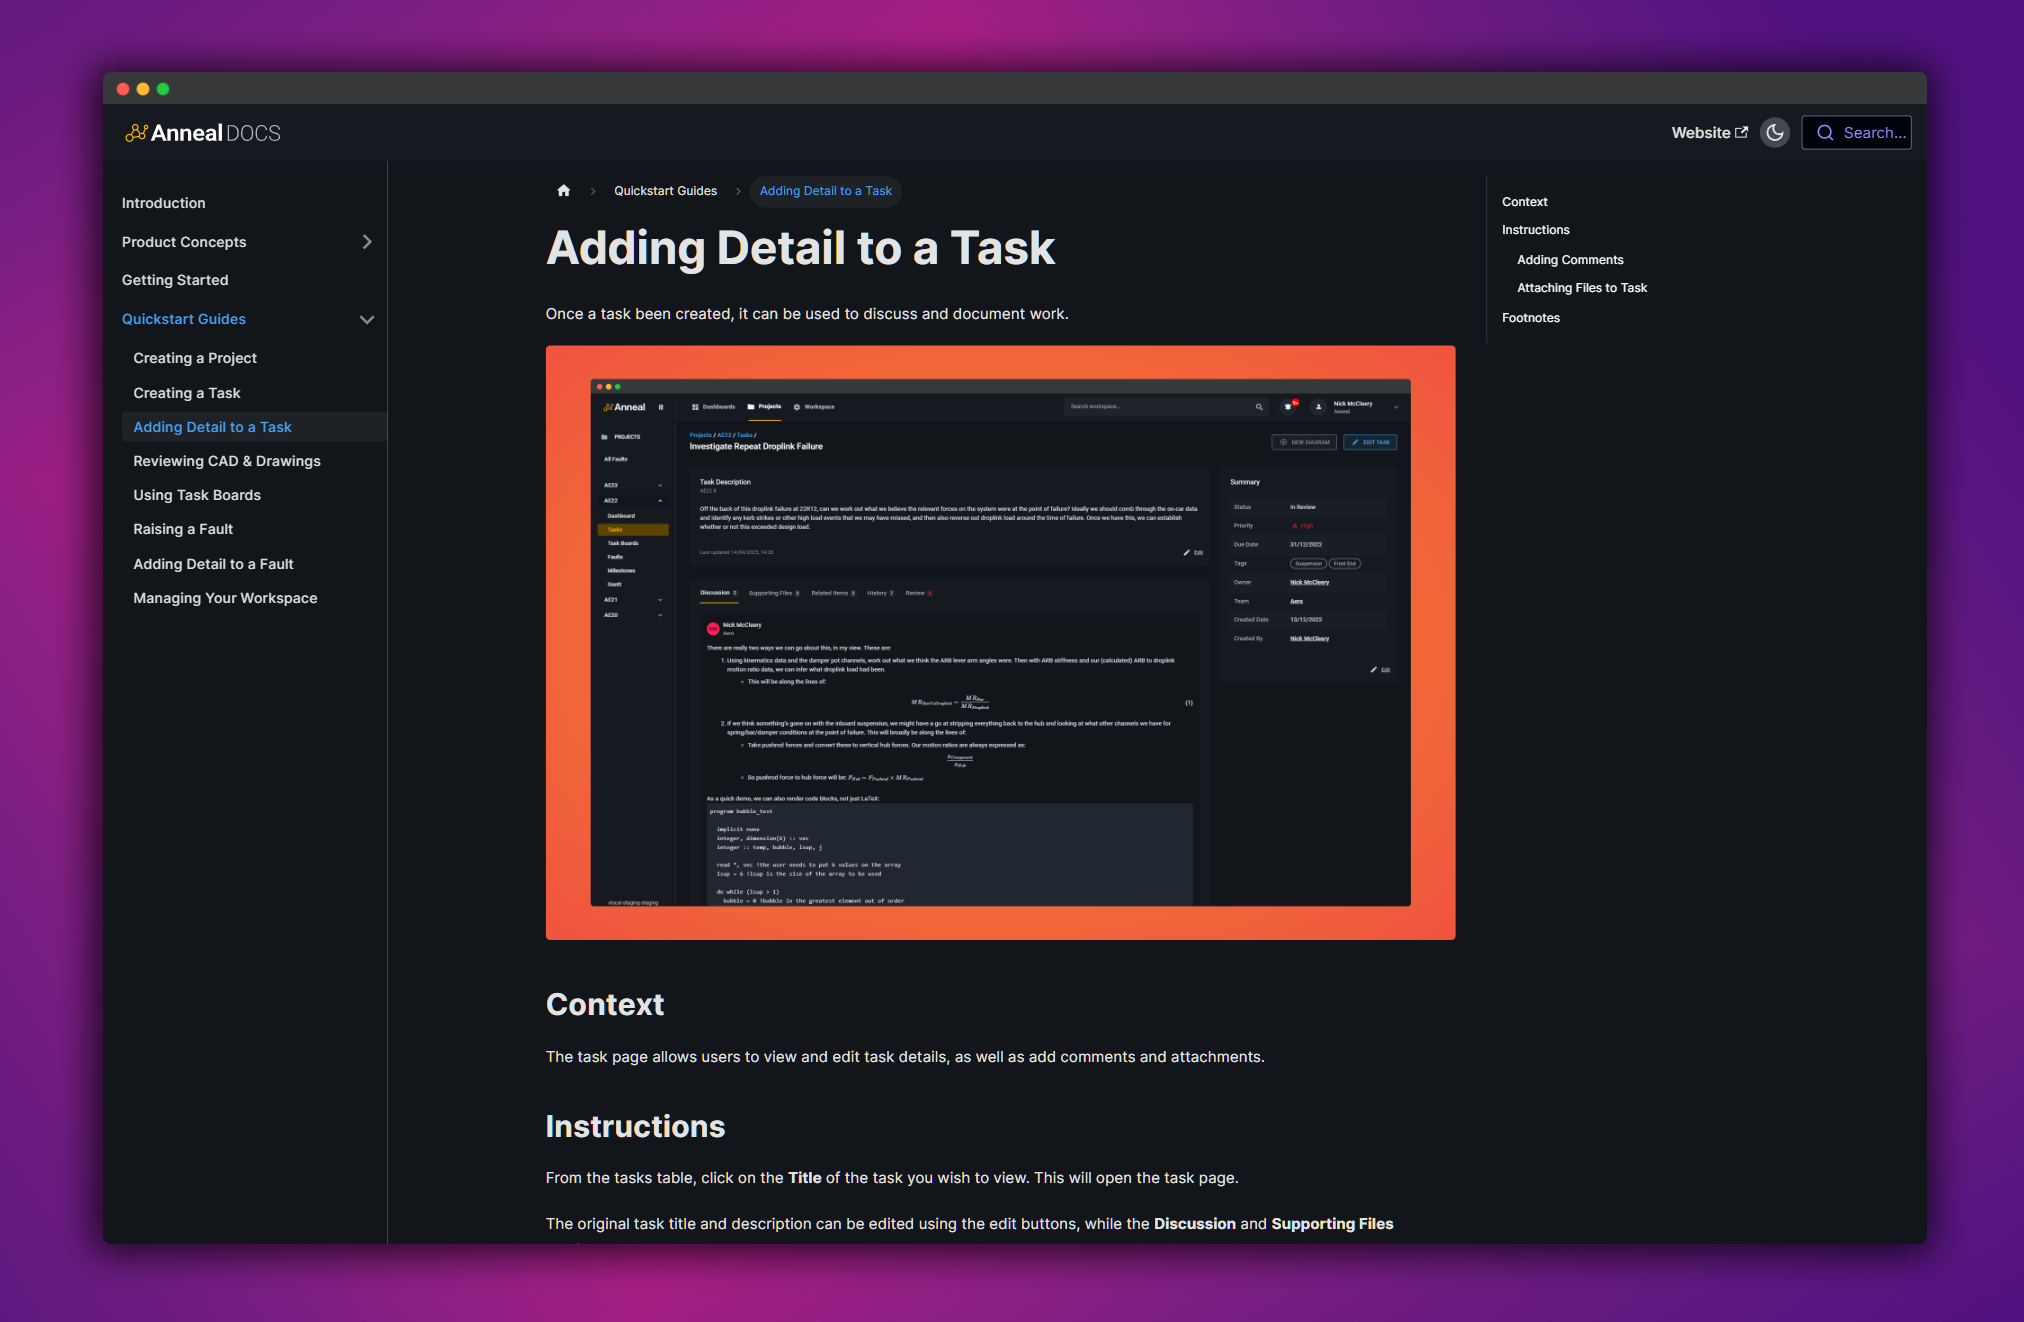This screenshot has height=1322, width=2024.
Task: Jump to Footnotes section
Action: click(x=1530, y=318)
